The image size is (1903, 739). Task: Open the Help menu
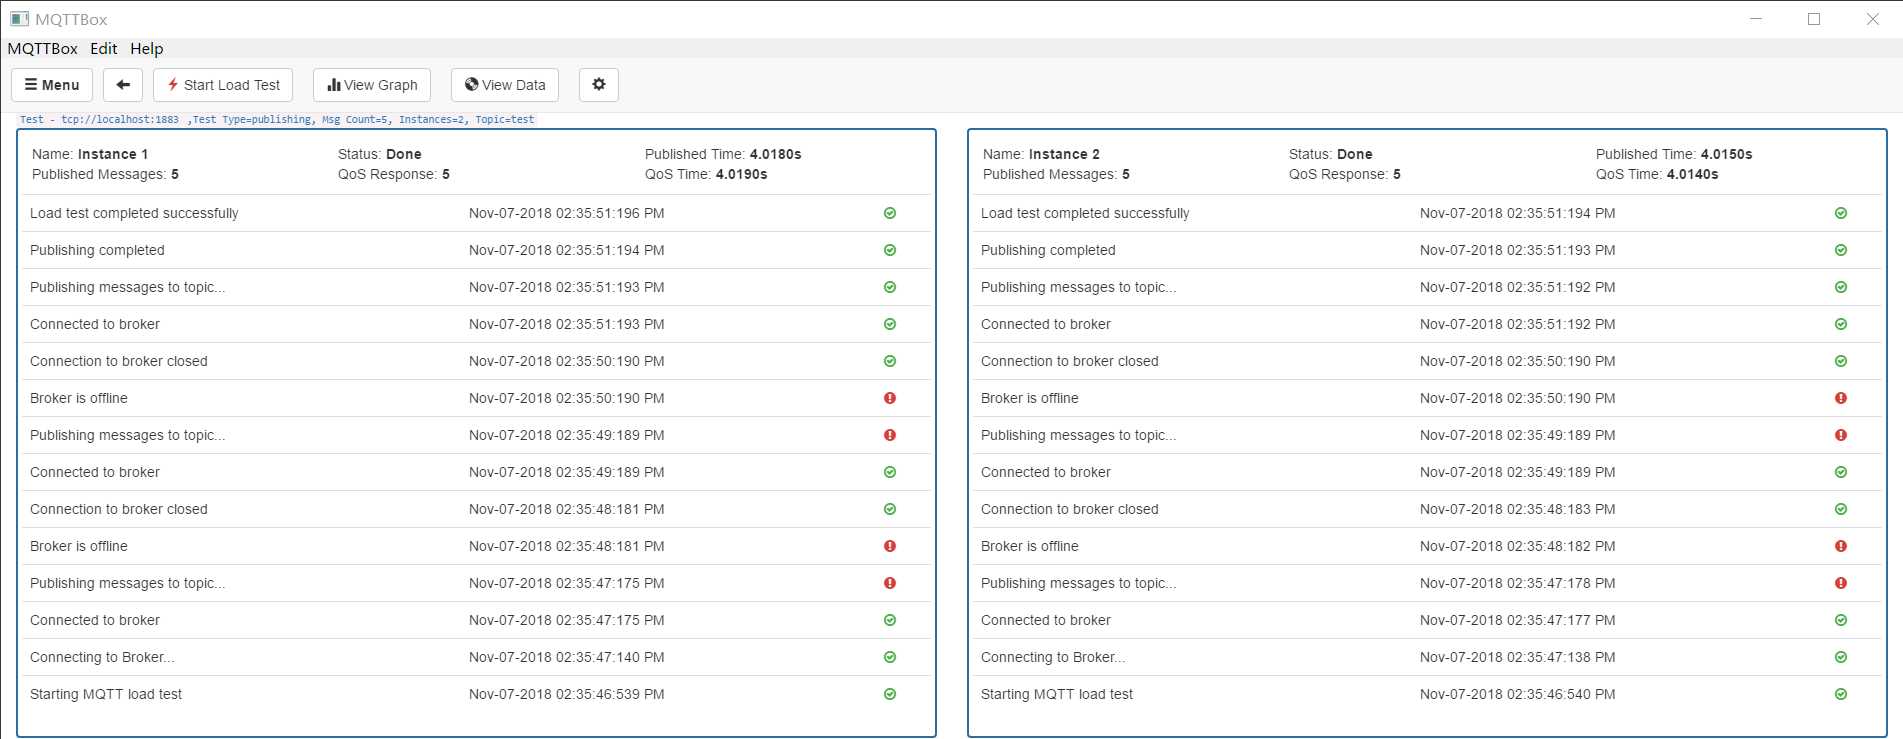point(146,48)
